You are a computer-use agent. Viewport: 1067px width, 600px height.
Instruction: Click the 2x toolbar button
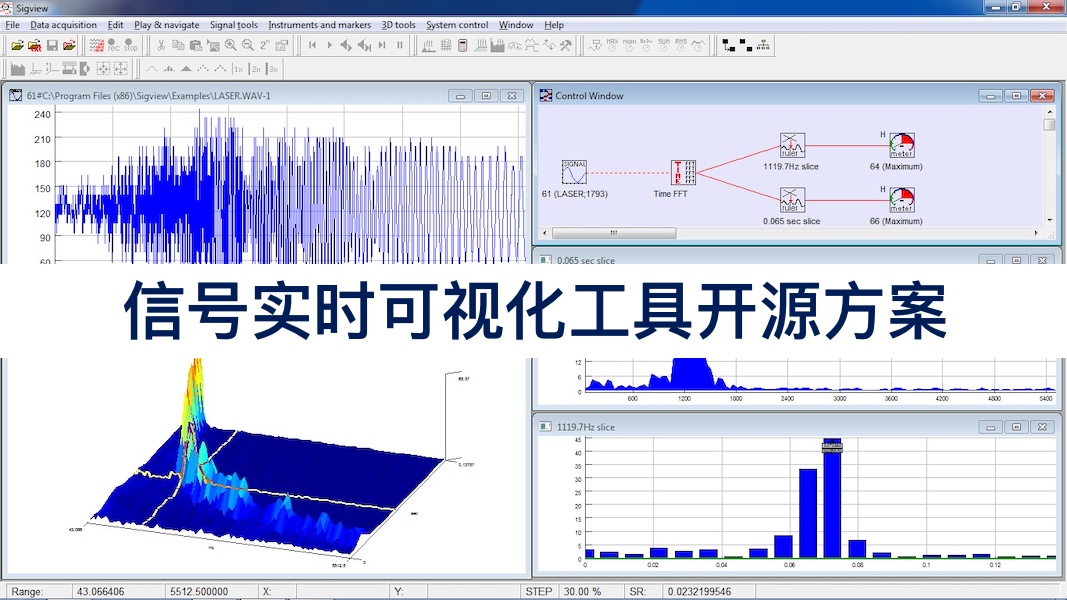[256, 69]
